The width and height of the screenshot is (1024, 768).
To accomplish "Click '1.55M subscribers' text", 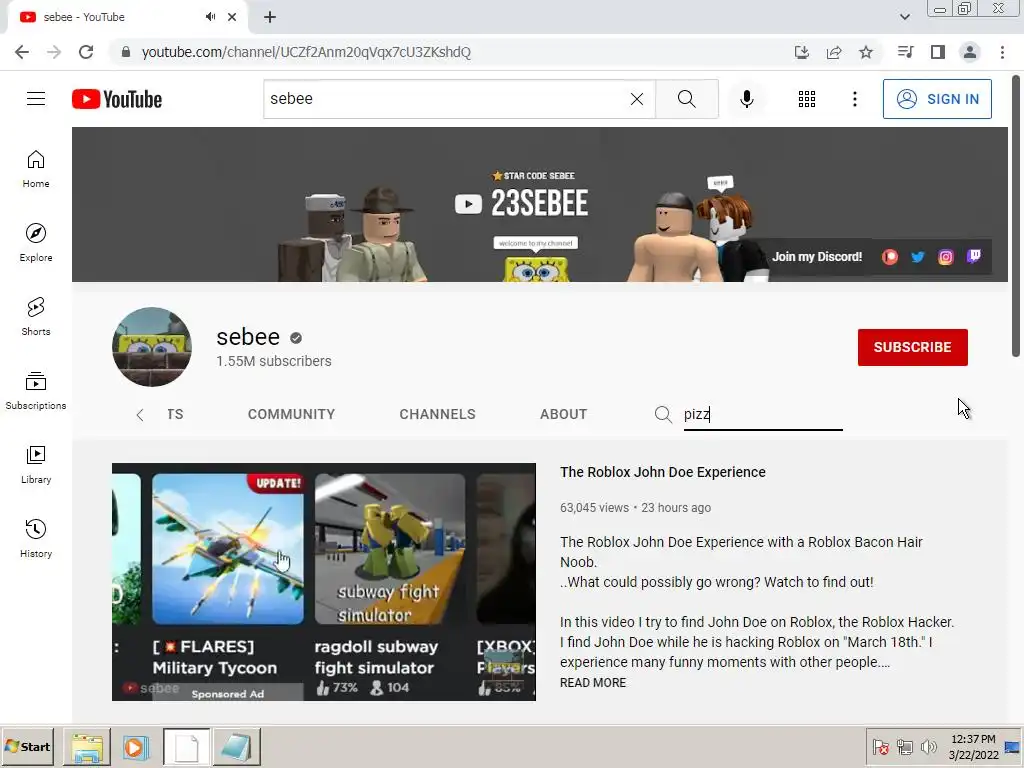I will click(274, 361).
